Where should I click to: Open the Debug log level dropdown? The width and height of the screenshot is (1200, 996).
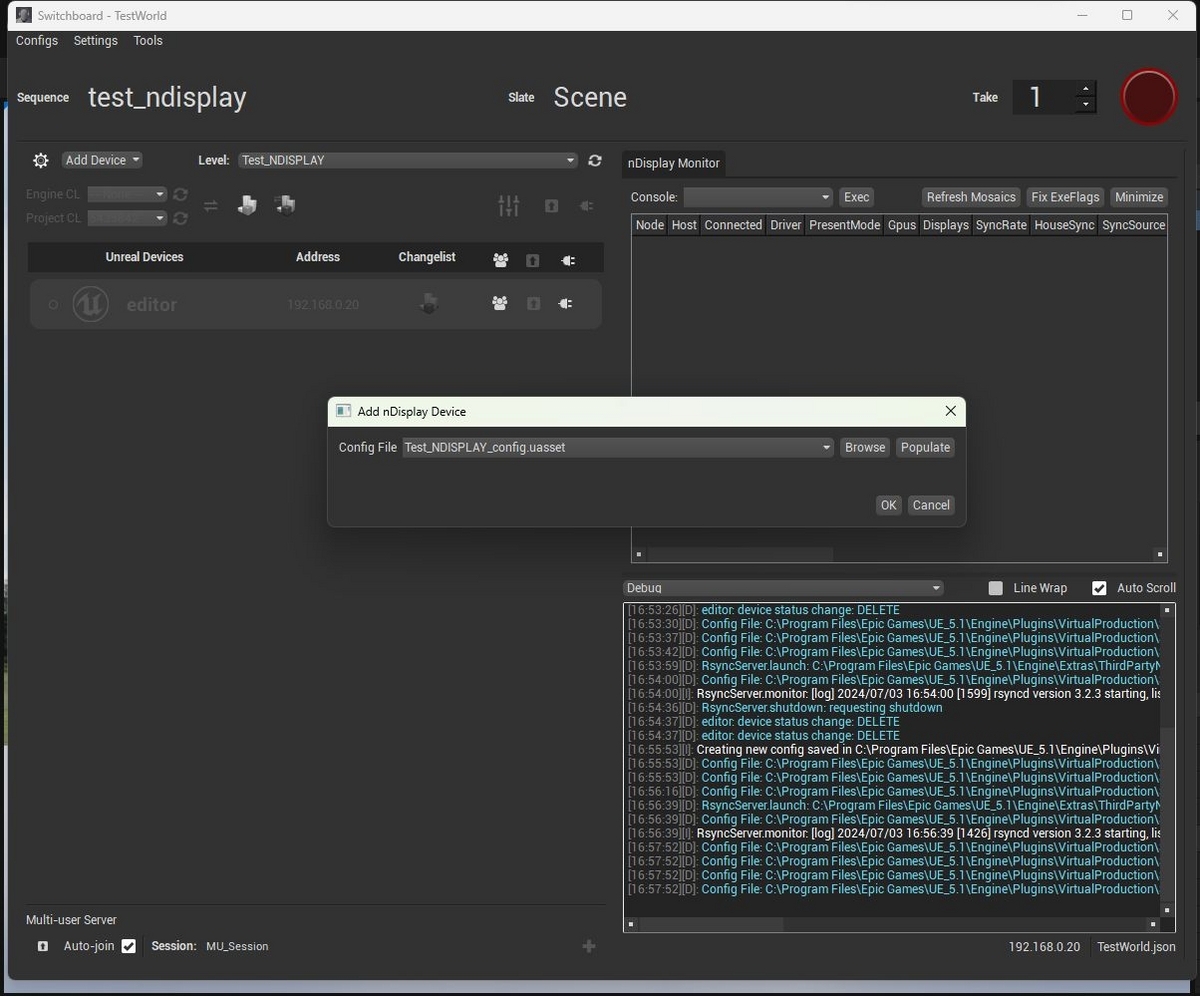(x=783, y=588)
